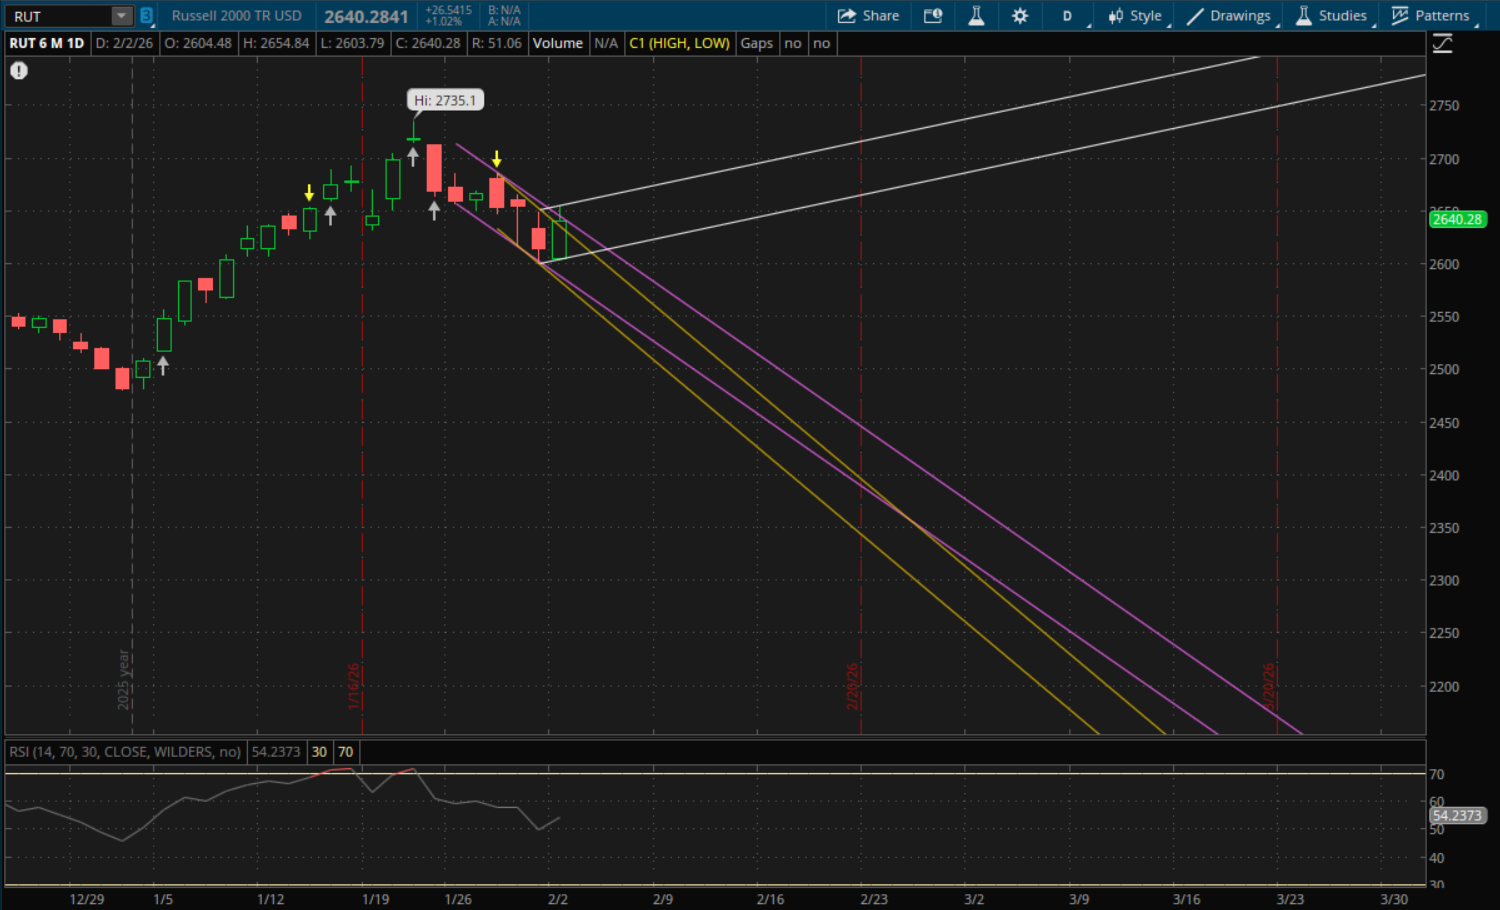
Task: Click the yellow down arrow above the late-January candle
Action: click(496, 160)
